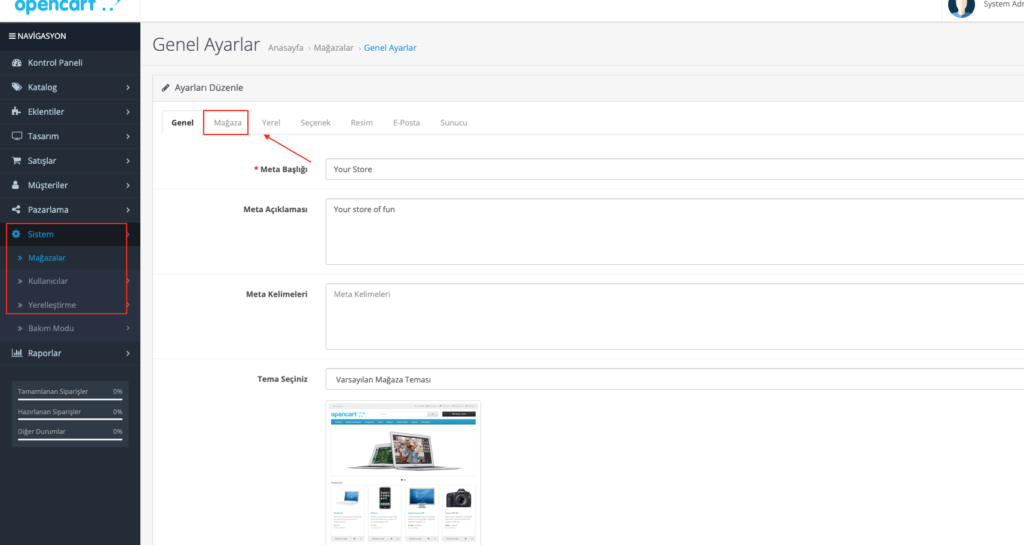Click the Eklentiler puzzle icon

[x=16, y=112]
